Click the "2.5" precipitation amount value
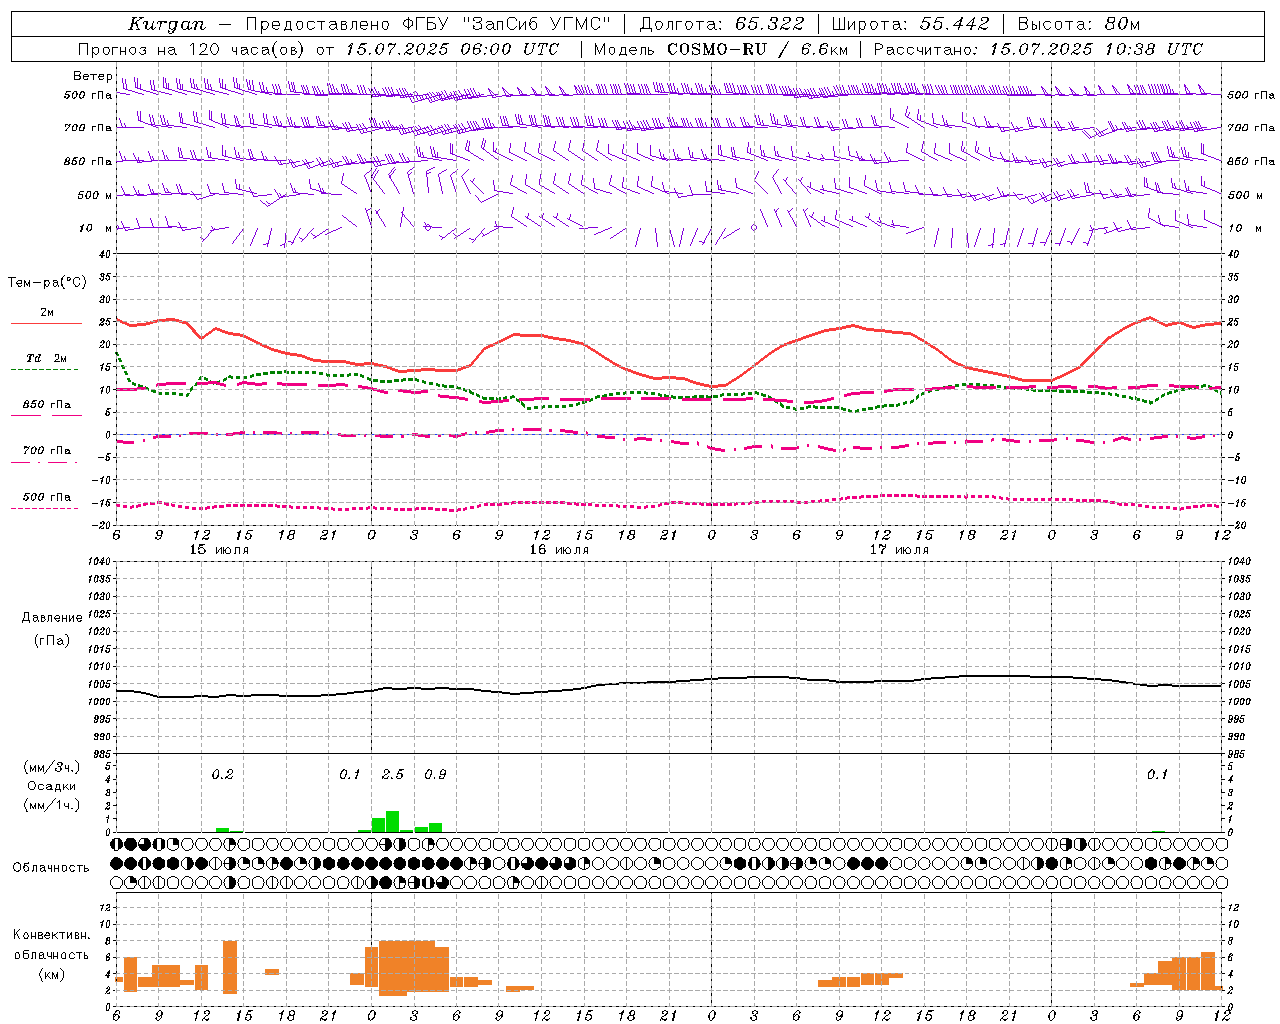The image size is (1280, 1024). (x=393, y=775)
